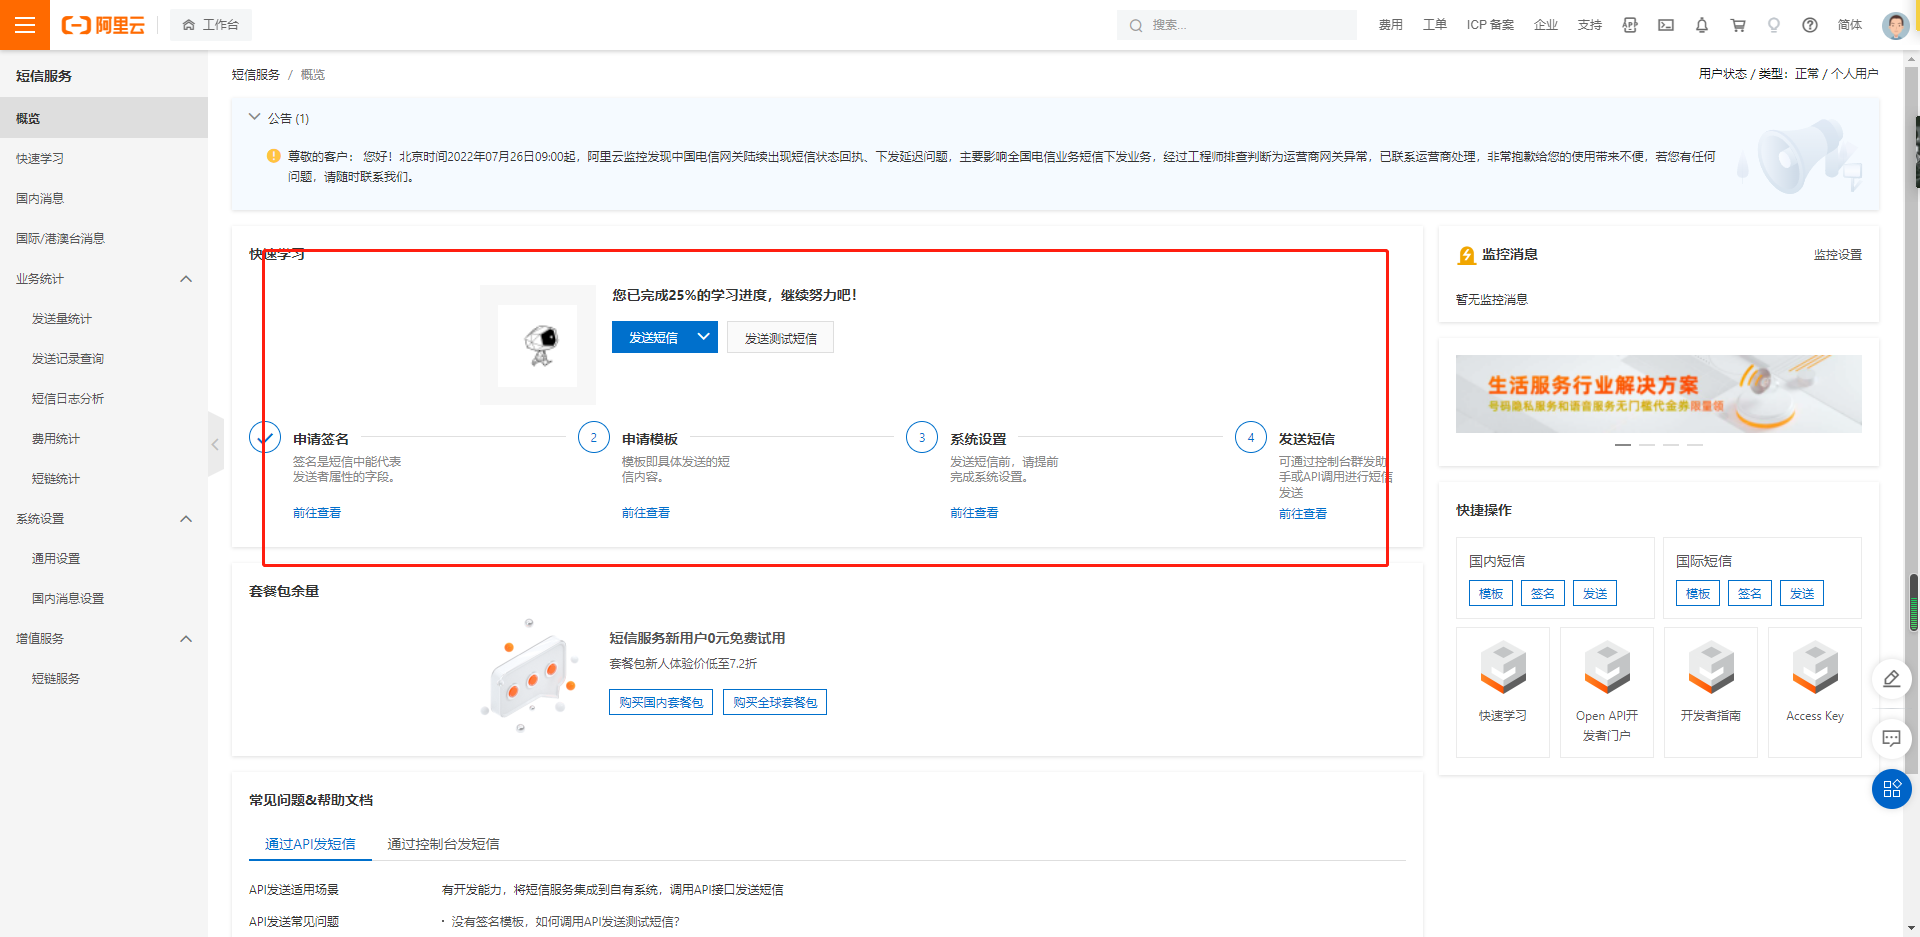
Task: Open the shopping cart
Action: click(x=1738, y=25)
